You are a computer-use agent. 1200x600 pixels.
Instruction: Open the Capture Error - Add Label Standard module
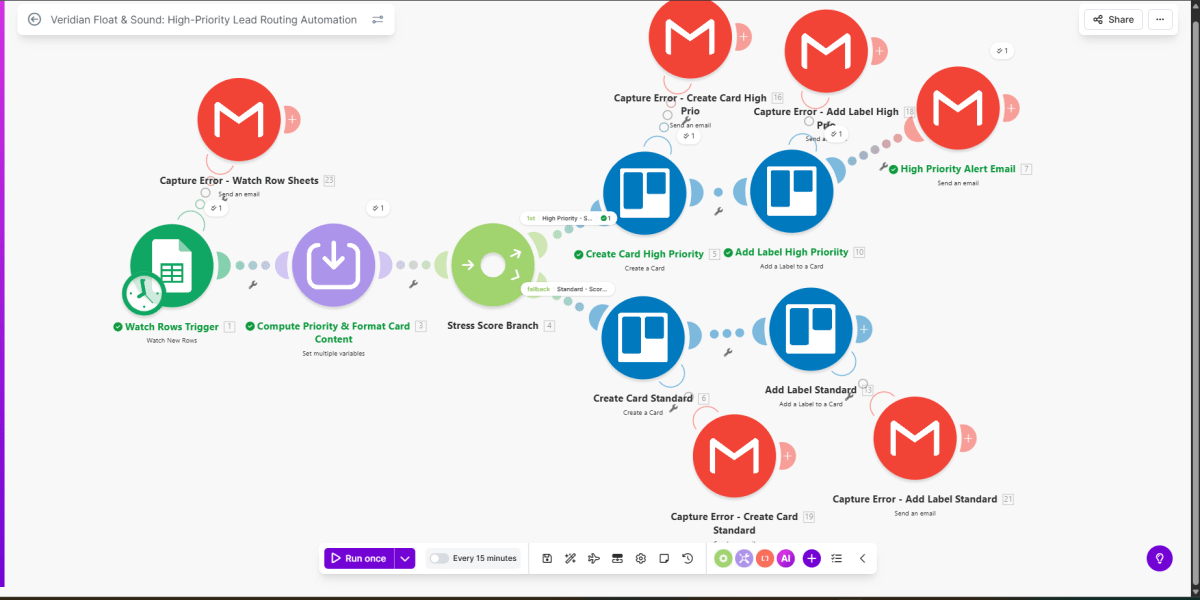coord(915,437)
